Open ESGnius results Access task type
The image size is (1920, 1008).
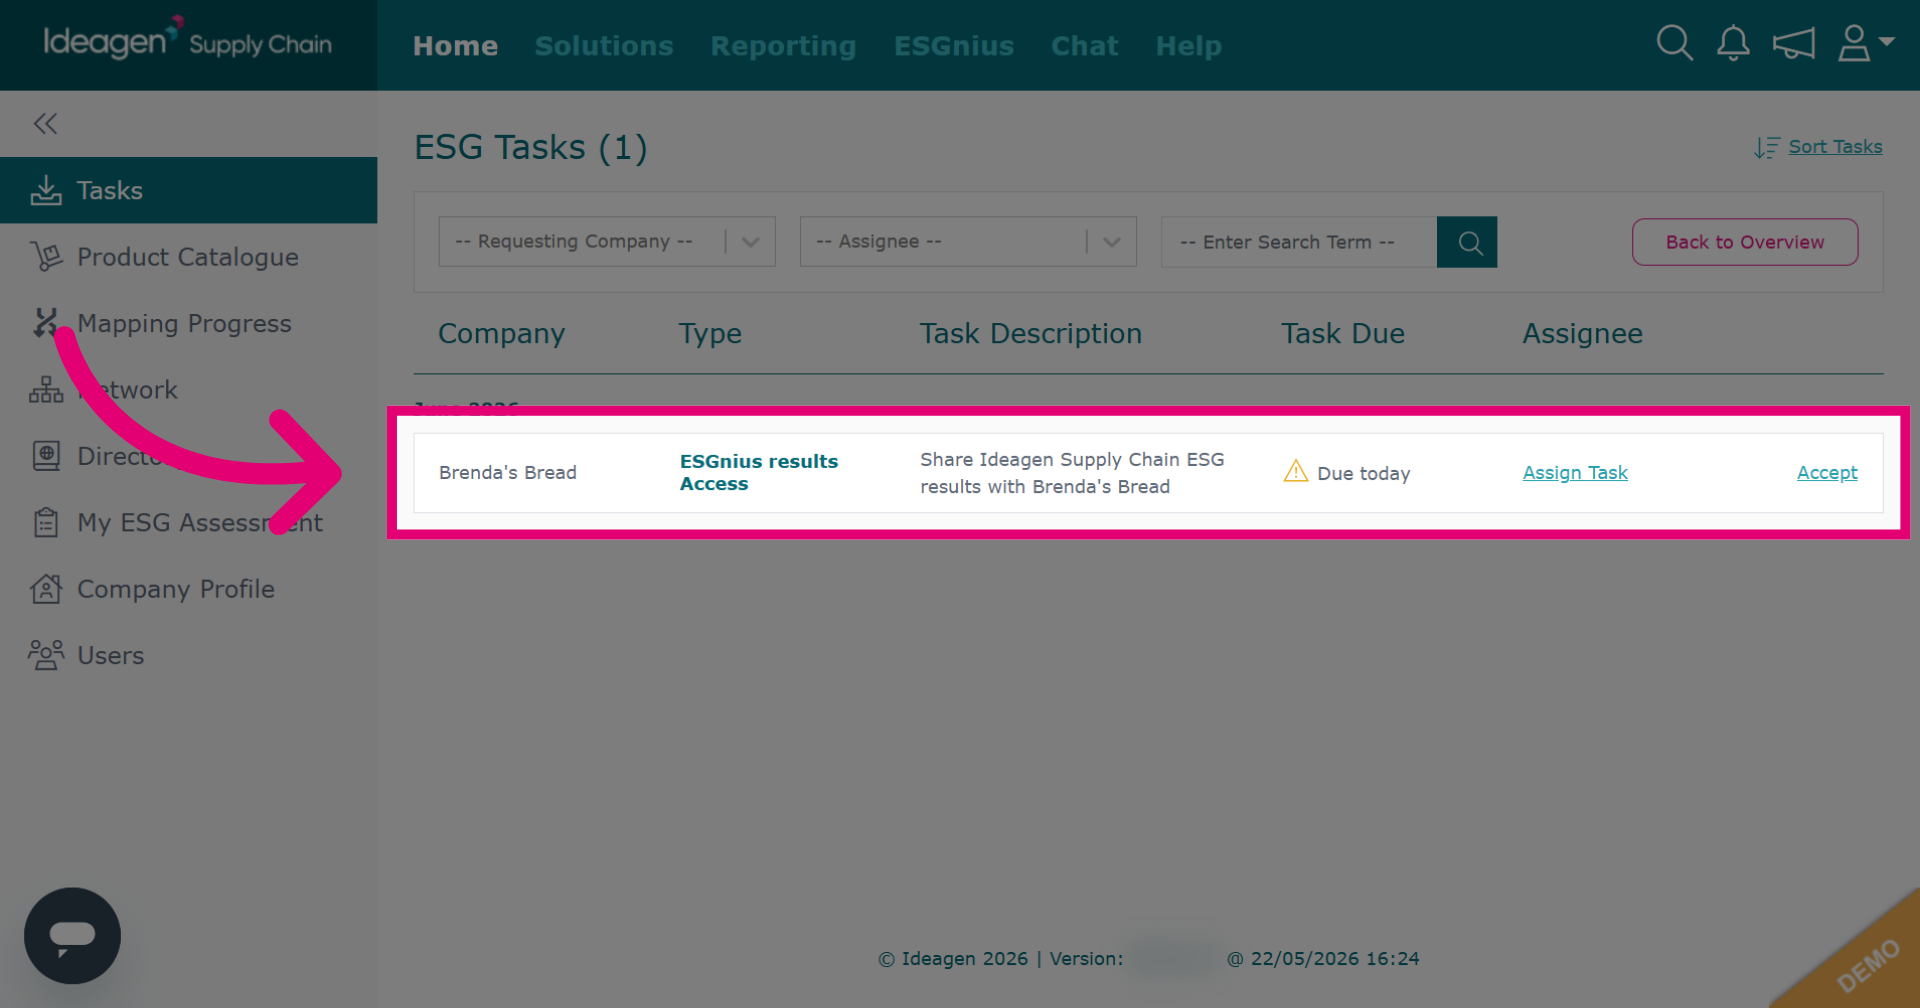[759, 472]
